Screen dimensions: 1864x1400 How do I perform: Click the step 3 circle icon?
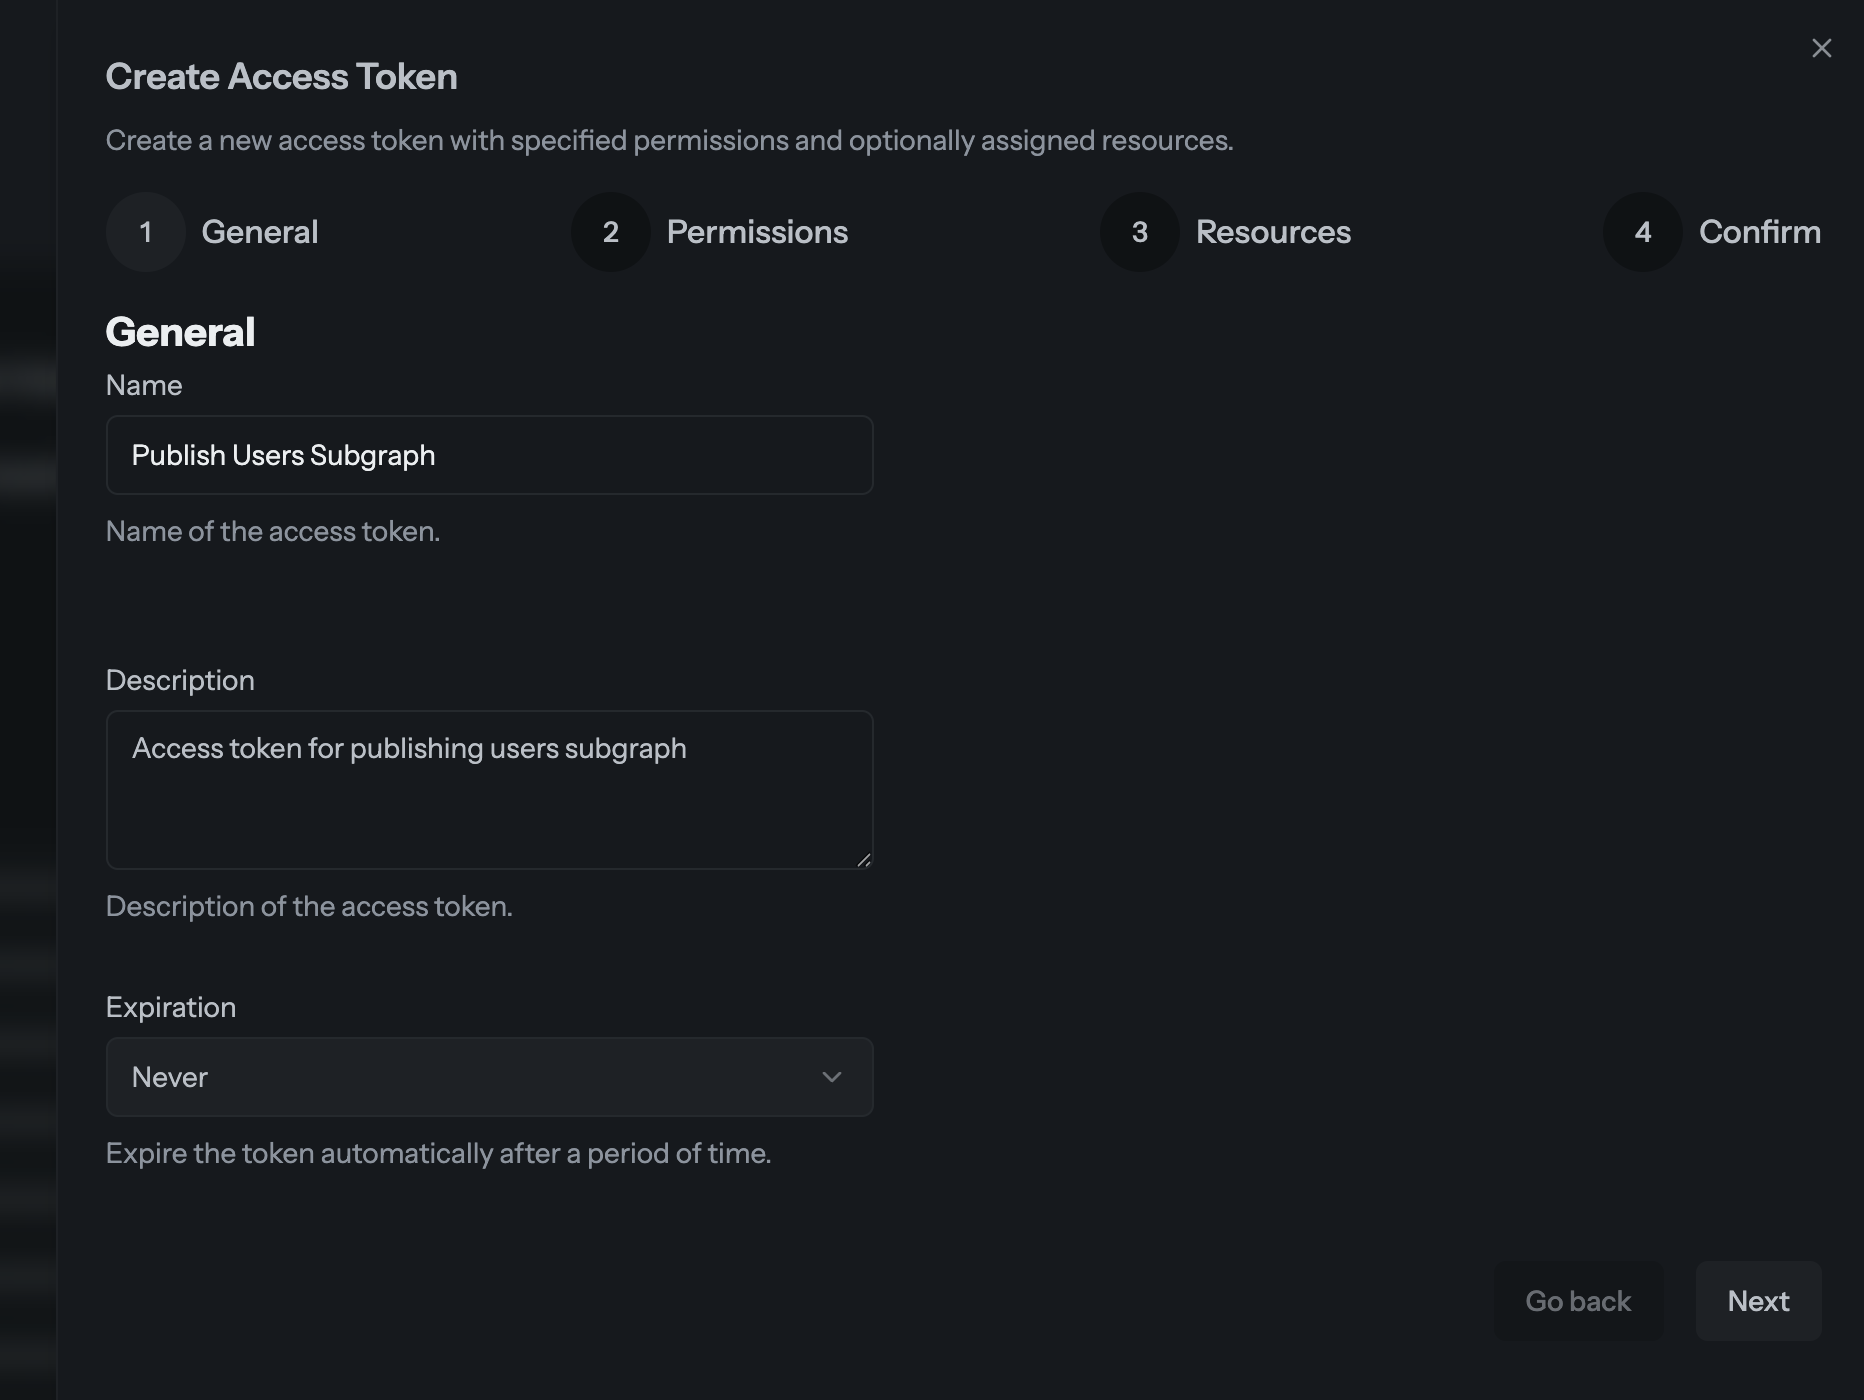tap(1138, 231)
